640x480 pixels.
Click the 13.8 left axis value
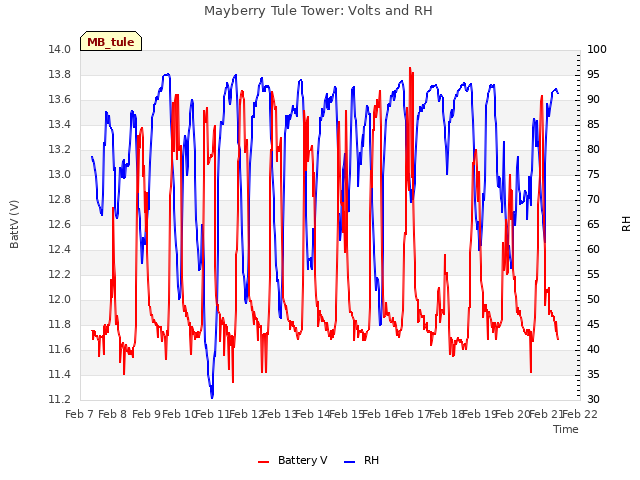pos(60,74)
